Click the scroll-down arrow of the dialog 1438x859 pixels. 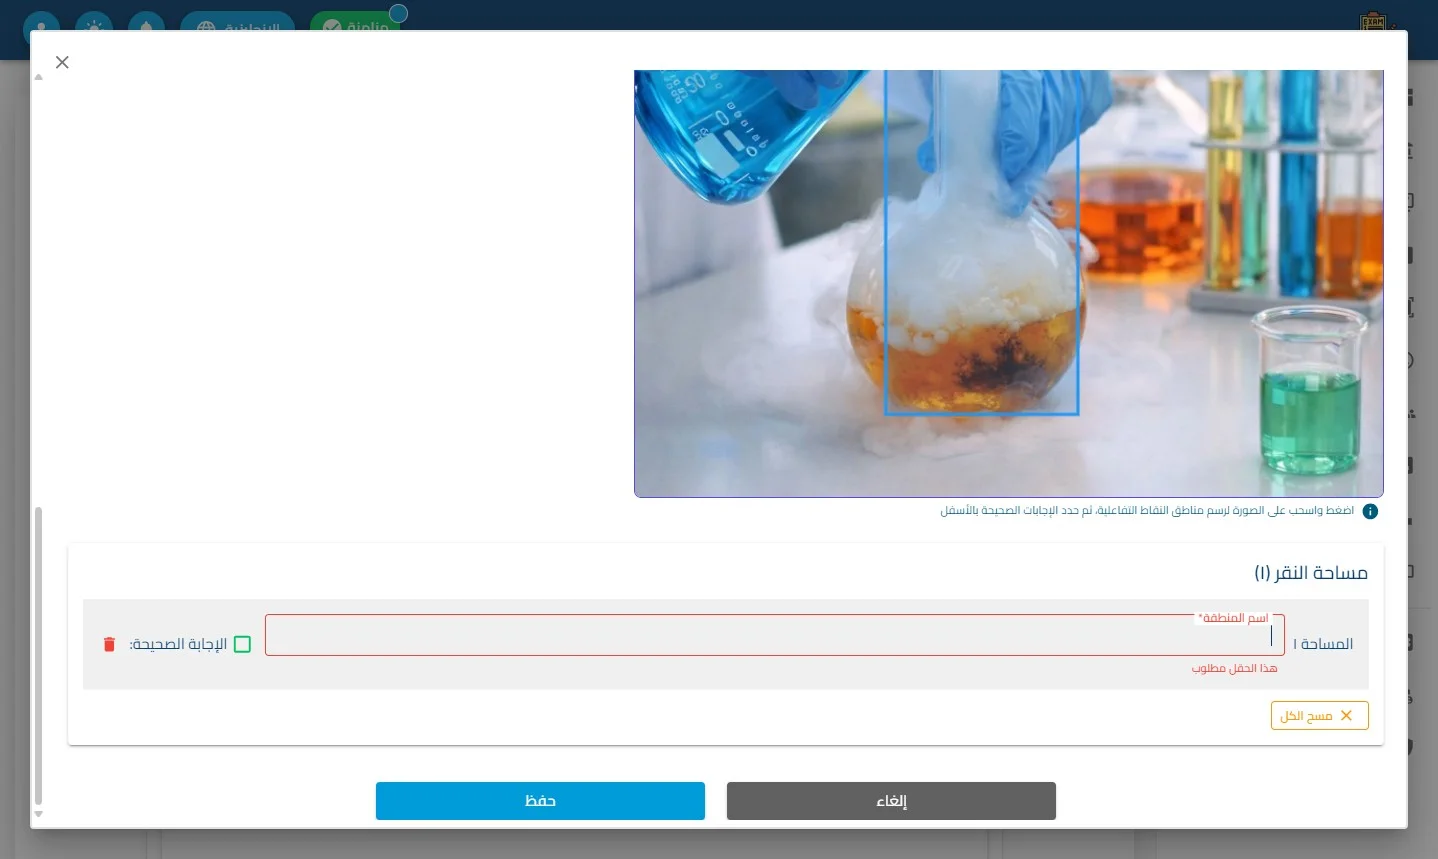[38, 814]
